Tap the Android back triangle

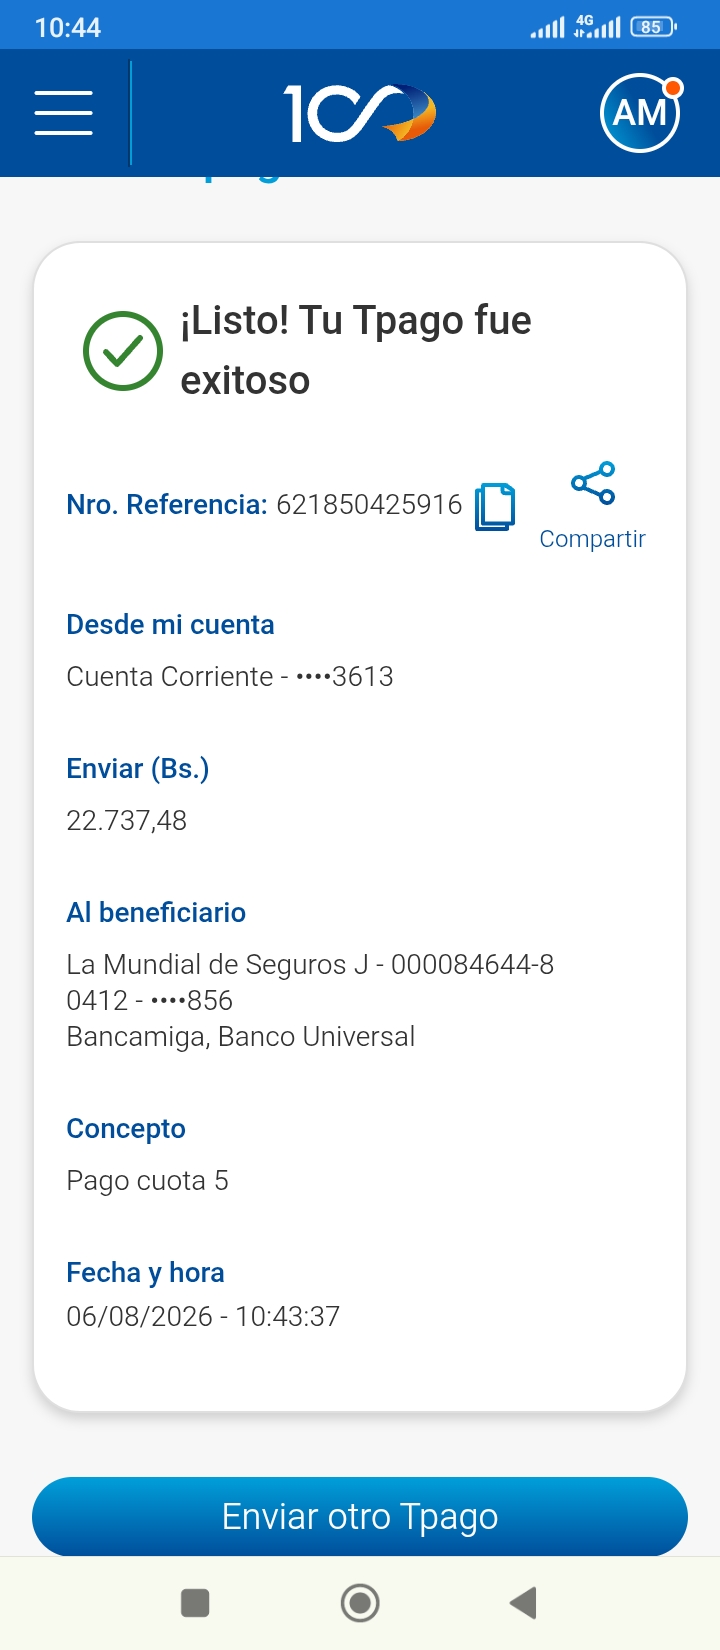click(x=523, y=1603)
